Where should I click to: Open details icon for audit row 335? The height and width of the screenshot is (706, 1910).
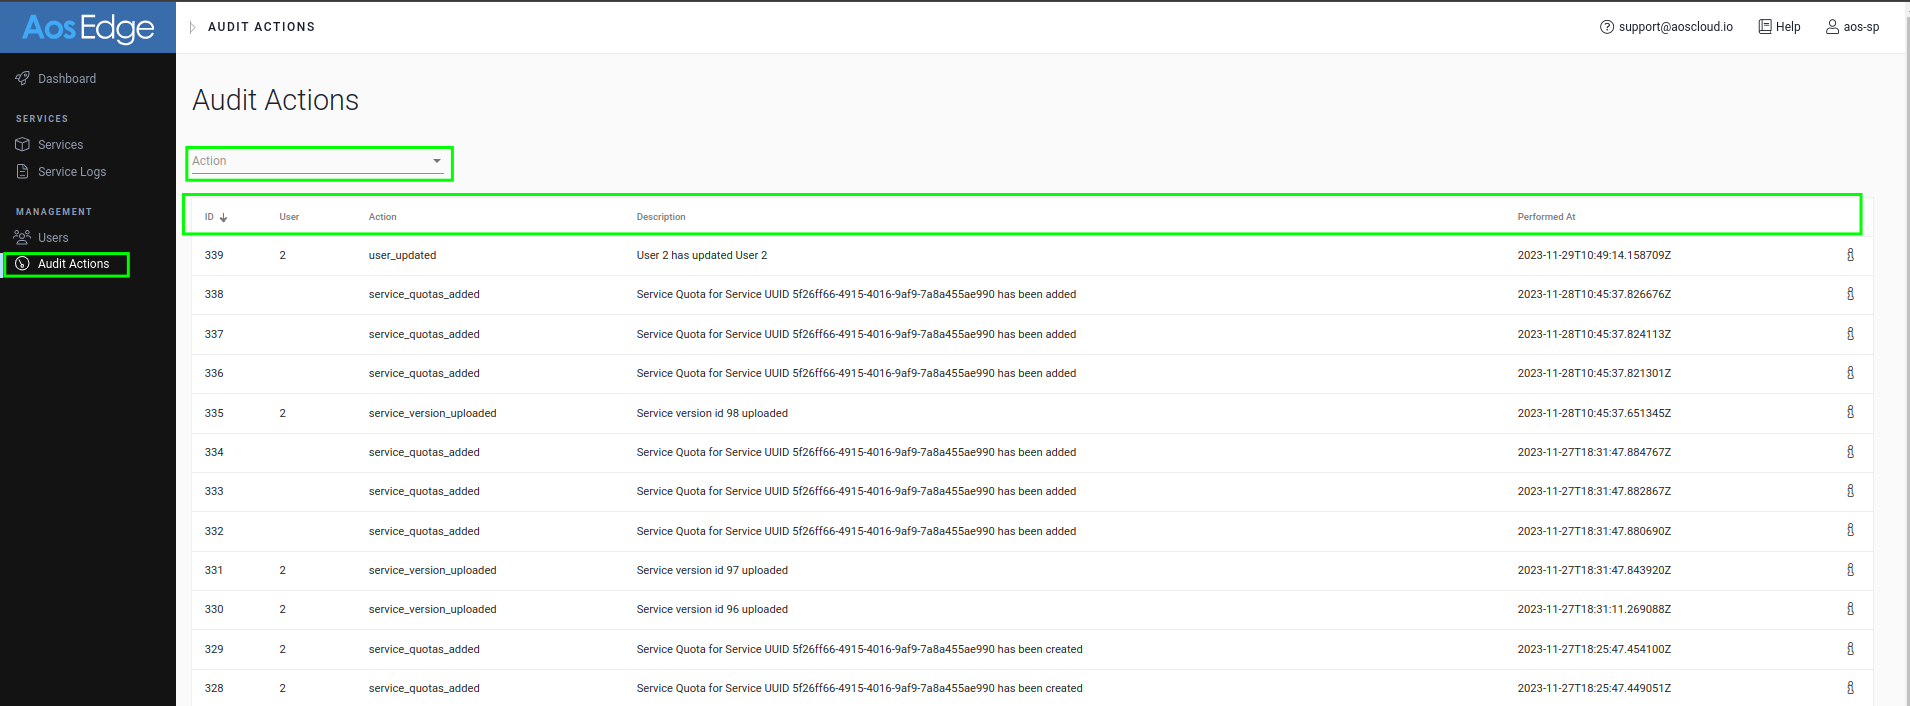coord(1850,412)
